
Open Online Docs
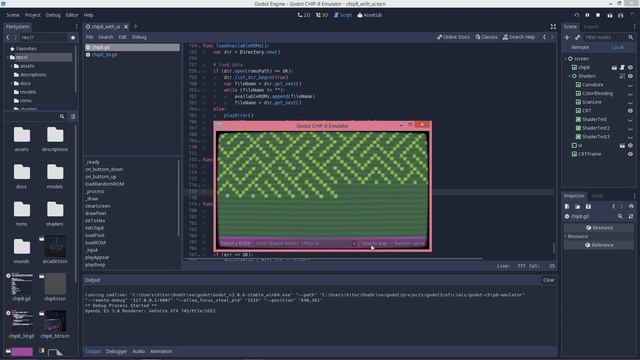[x=453, y=37]
